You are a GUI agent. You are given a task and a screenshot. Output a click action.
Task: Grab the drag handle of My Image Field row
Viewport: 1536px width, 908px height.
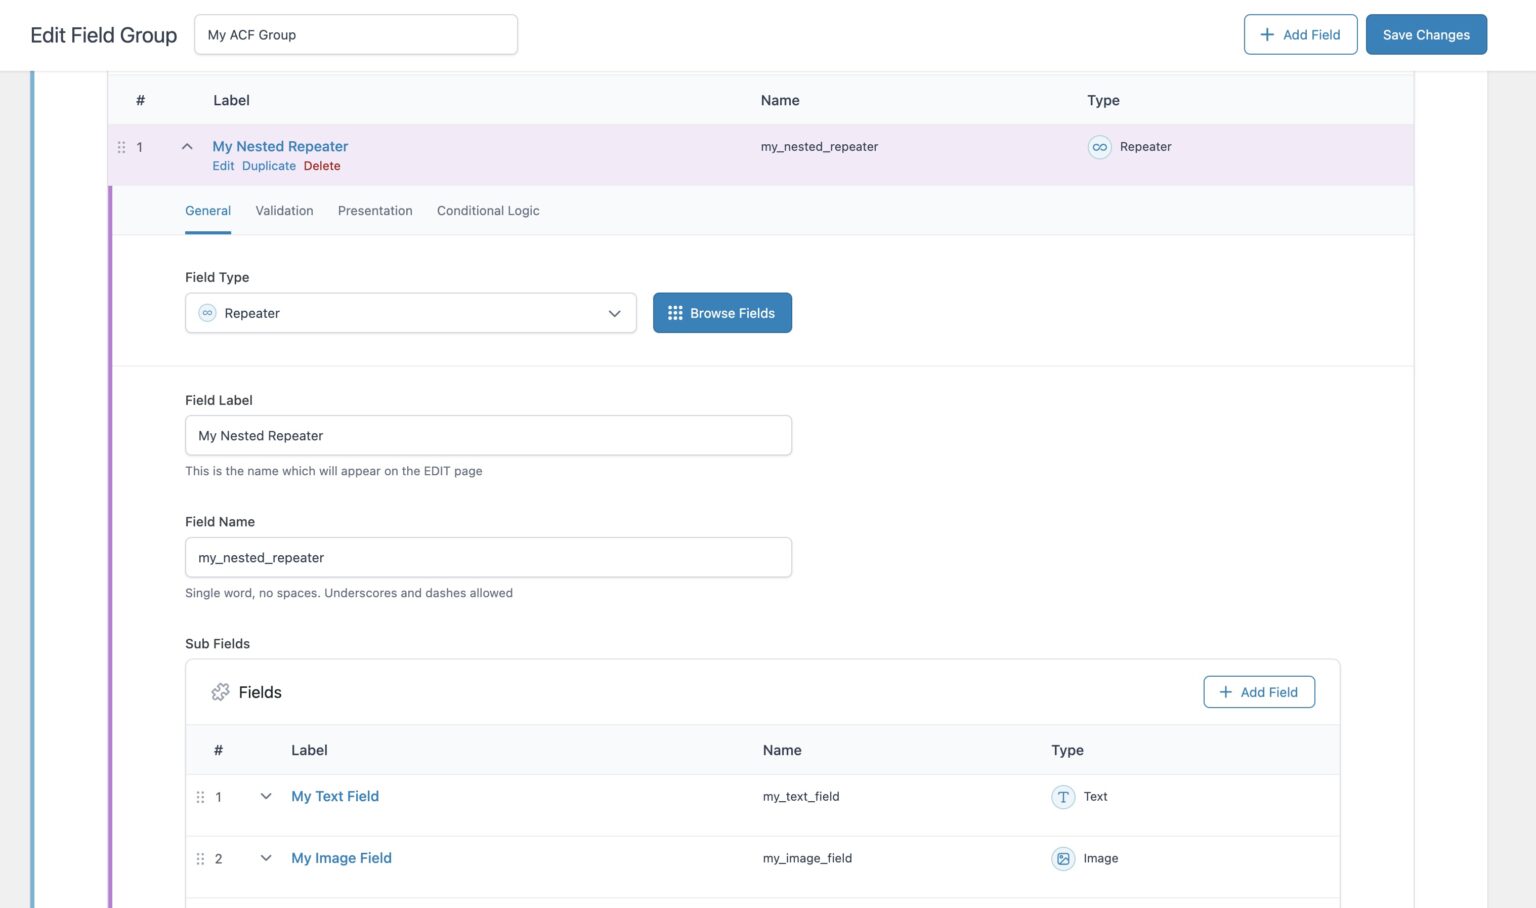coord(200,858)
